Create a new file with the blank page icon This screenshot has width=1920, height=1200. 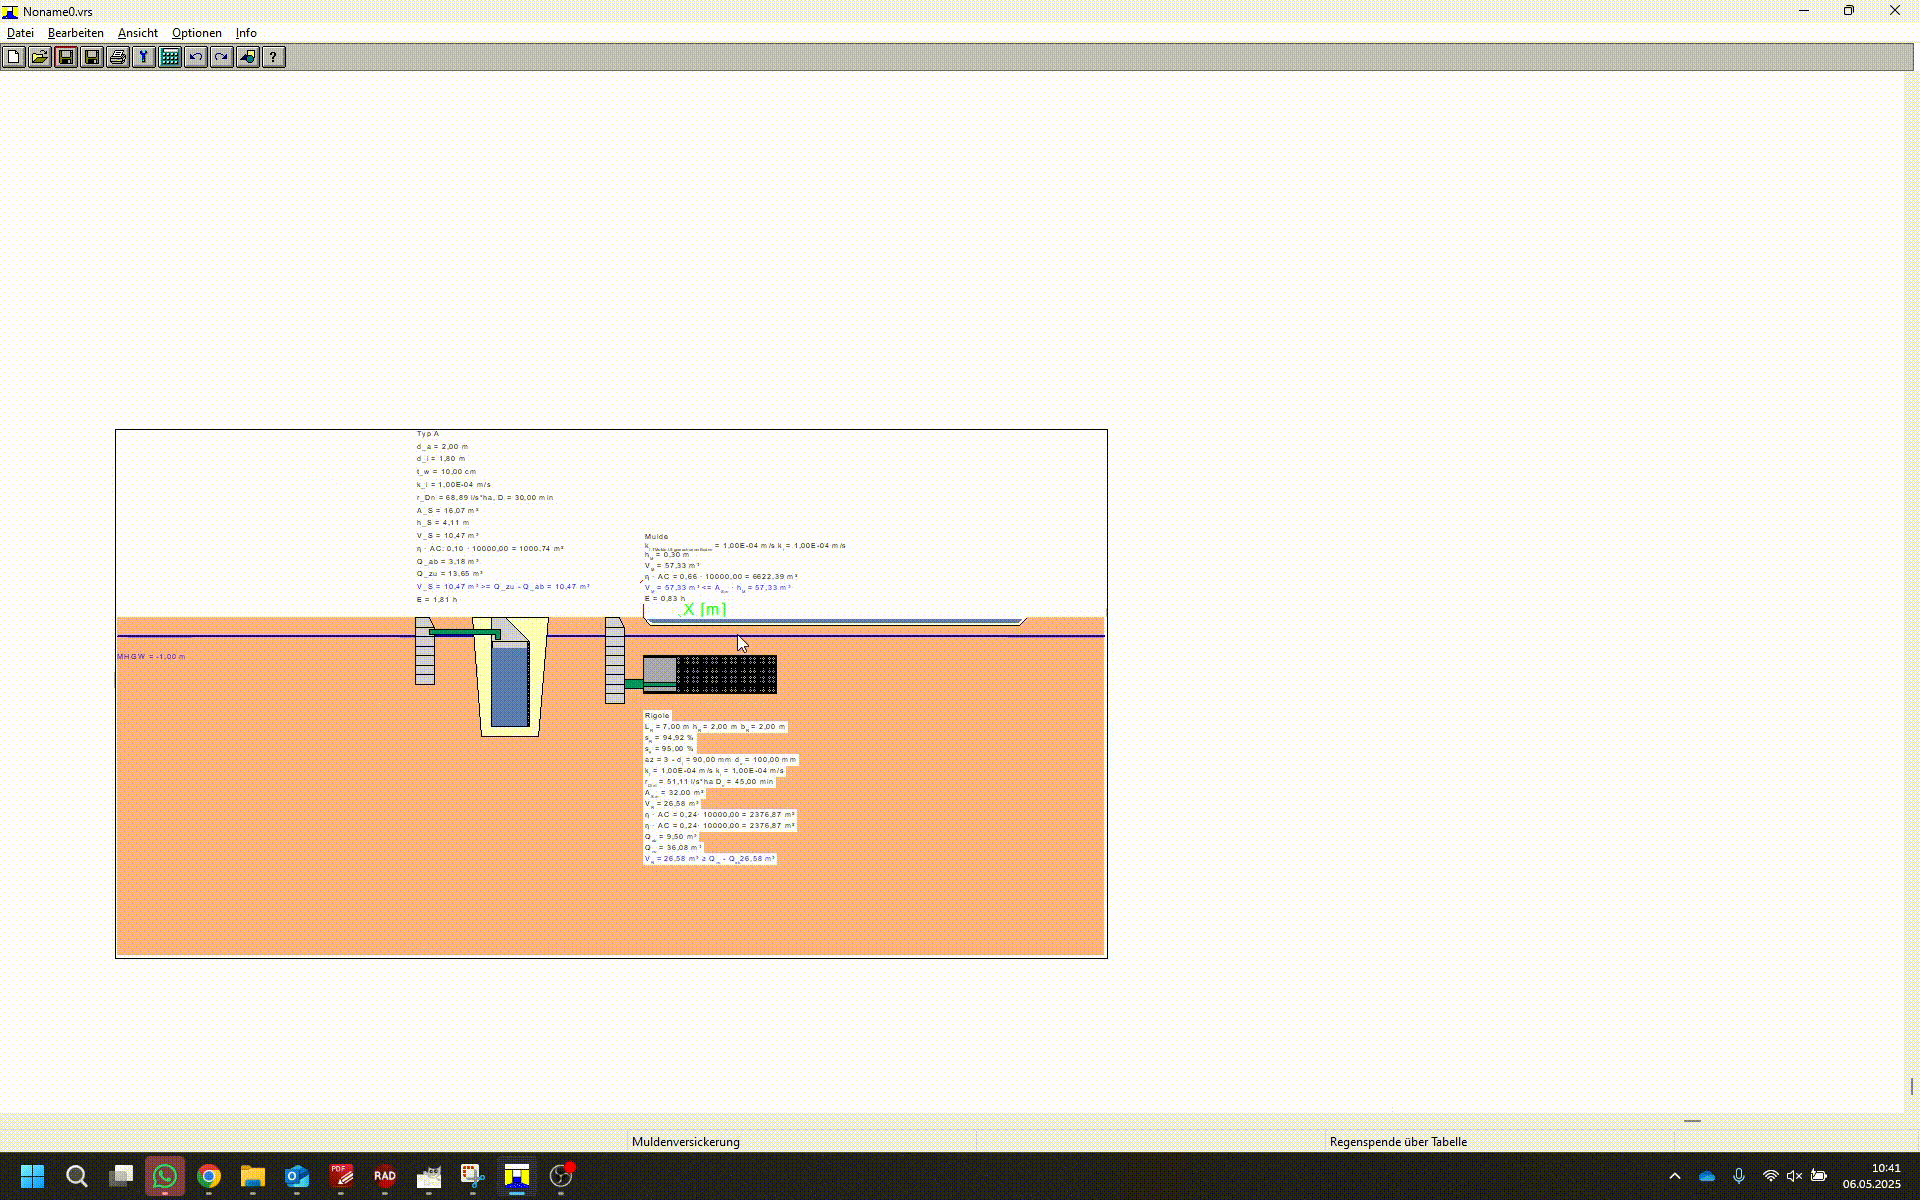(13, 57)
